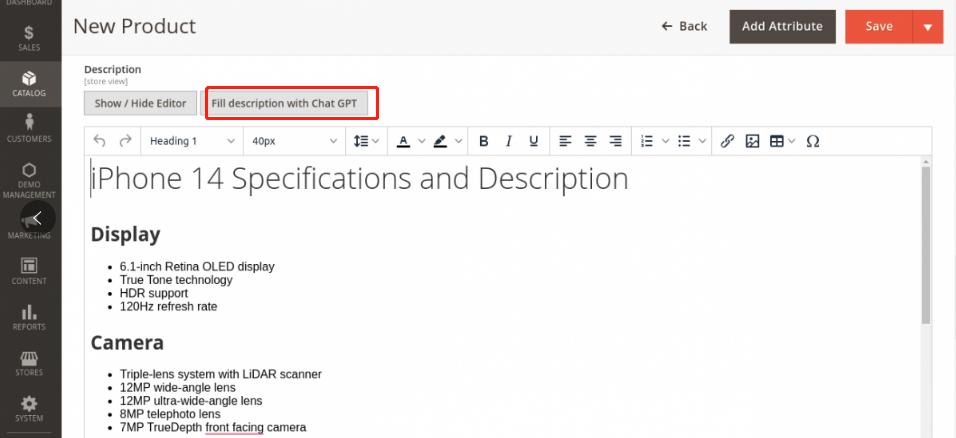Open the Reports menu
The width and height of the screenshot is (956, 438).
pos(29,317)
